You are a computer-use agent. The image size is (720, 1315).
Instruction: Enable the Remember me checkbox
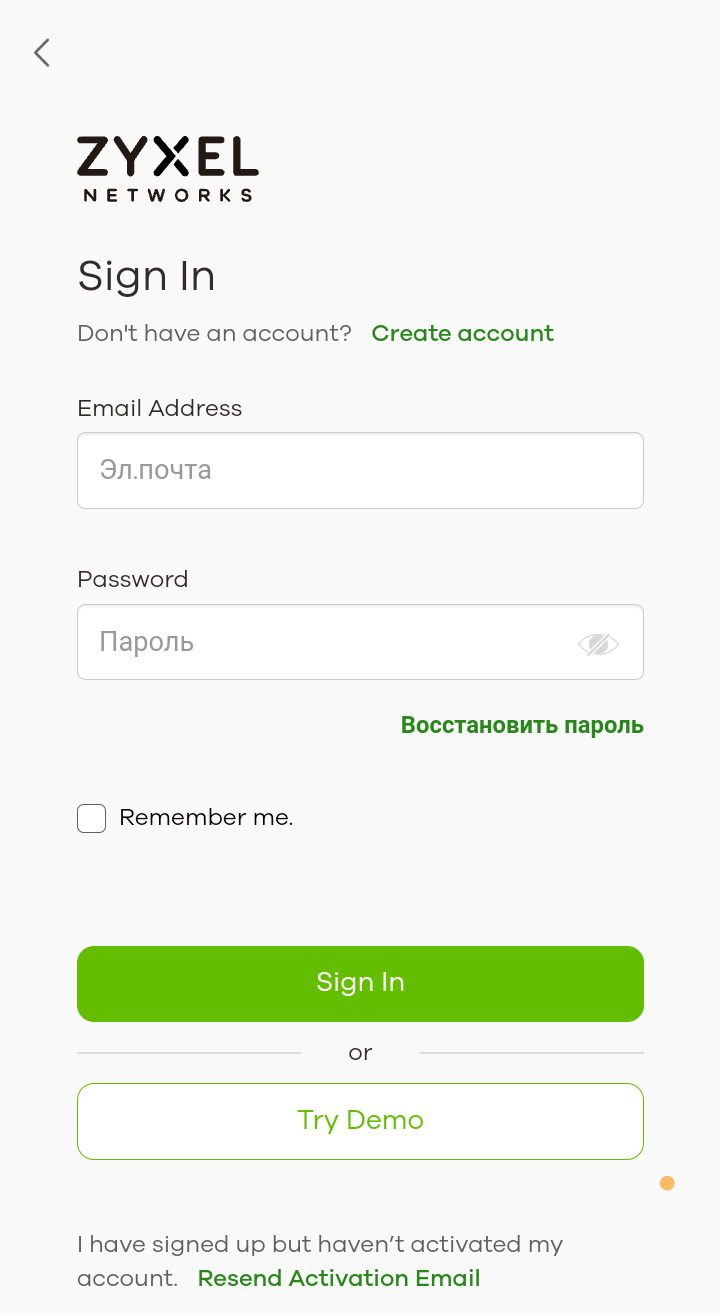(92, 819)
